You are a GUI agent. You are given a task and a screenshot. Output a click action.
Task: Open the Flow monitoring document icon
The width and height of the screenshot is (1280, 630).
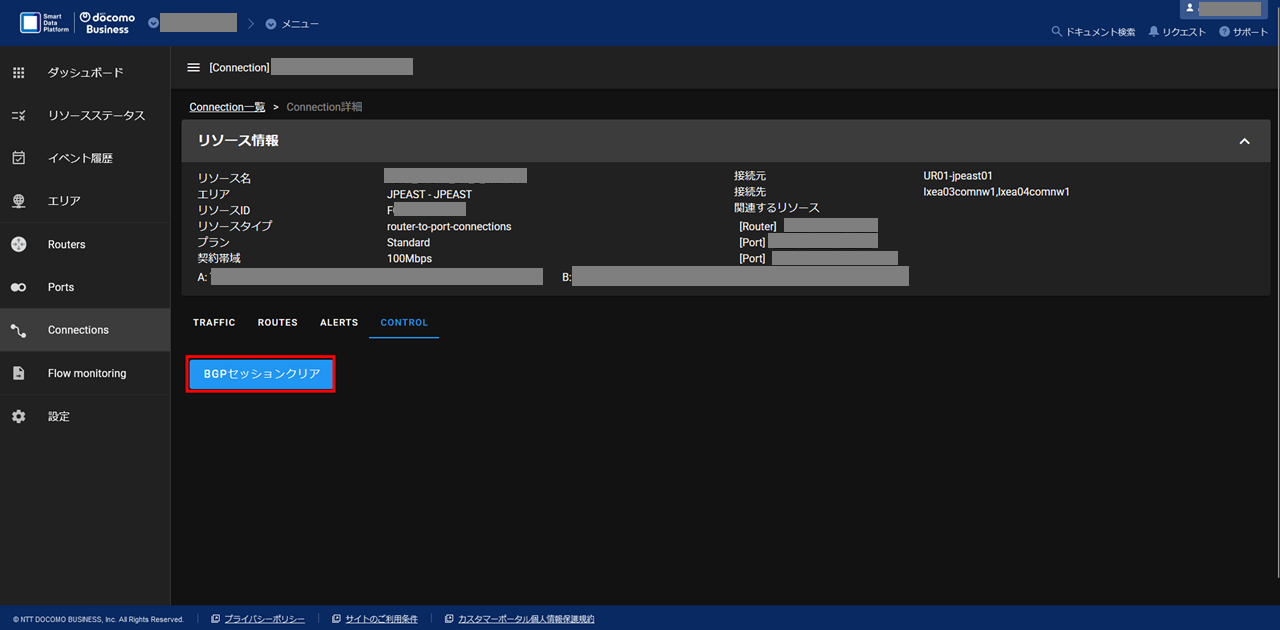pos(18,373)
